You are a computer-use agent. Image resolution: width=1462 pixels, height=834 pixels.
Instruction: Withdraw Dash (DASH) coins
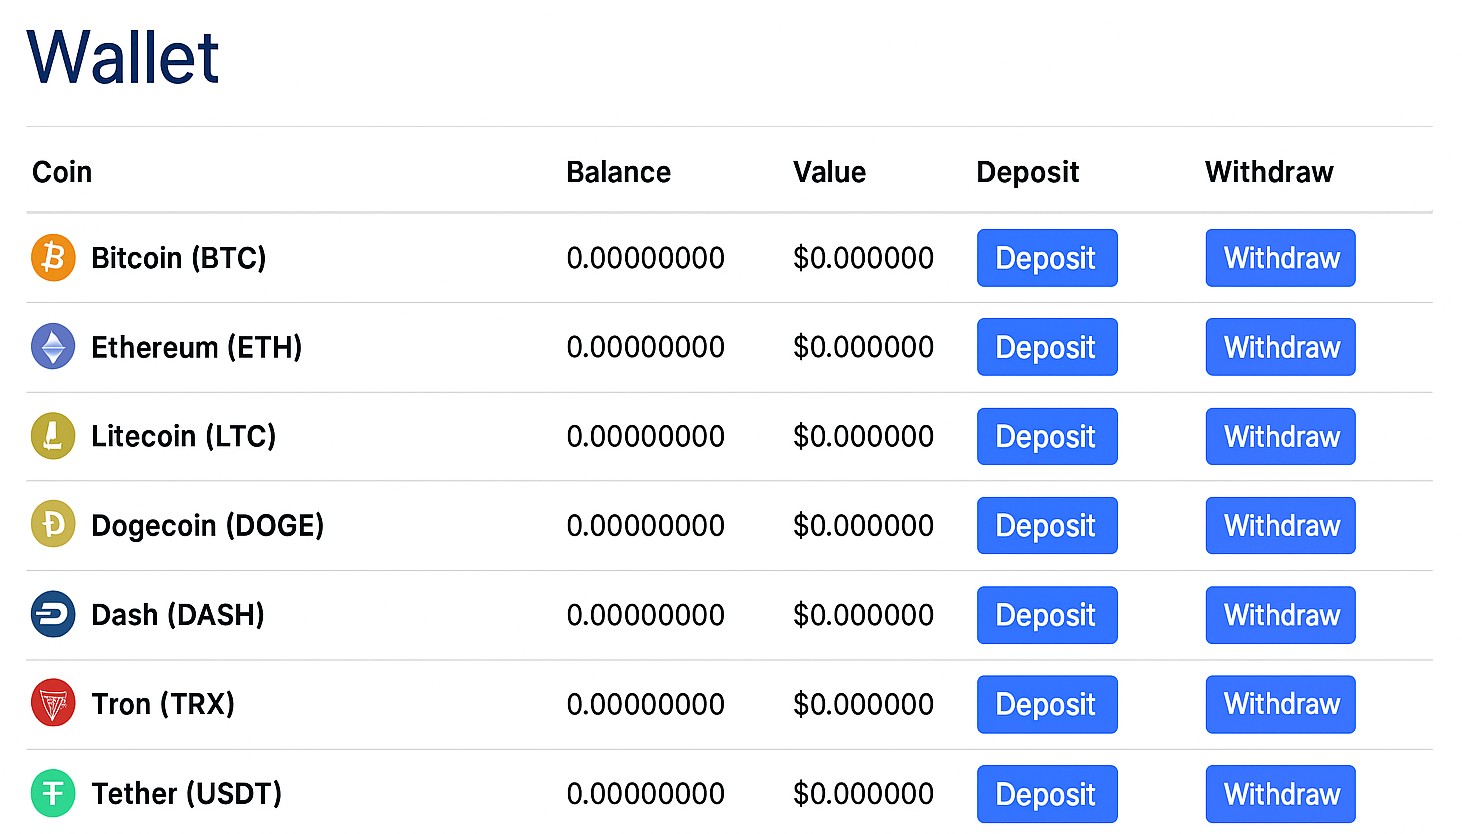pos(1281,615)
